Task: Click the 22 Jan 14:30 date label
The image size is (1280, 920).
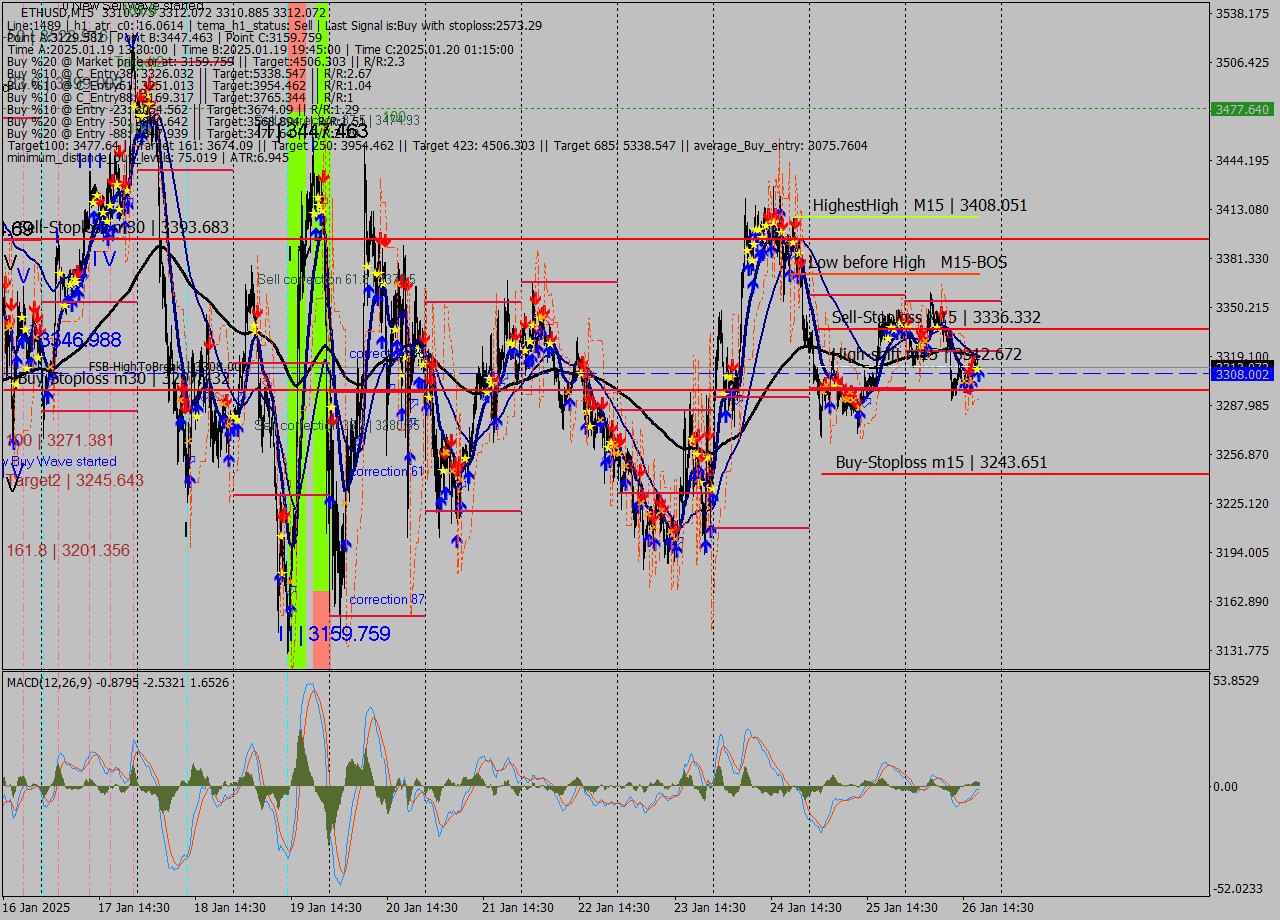Action: pos(614,908)
